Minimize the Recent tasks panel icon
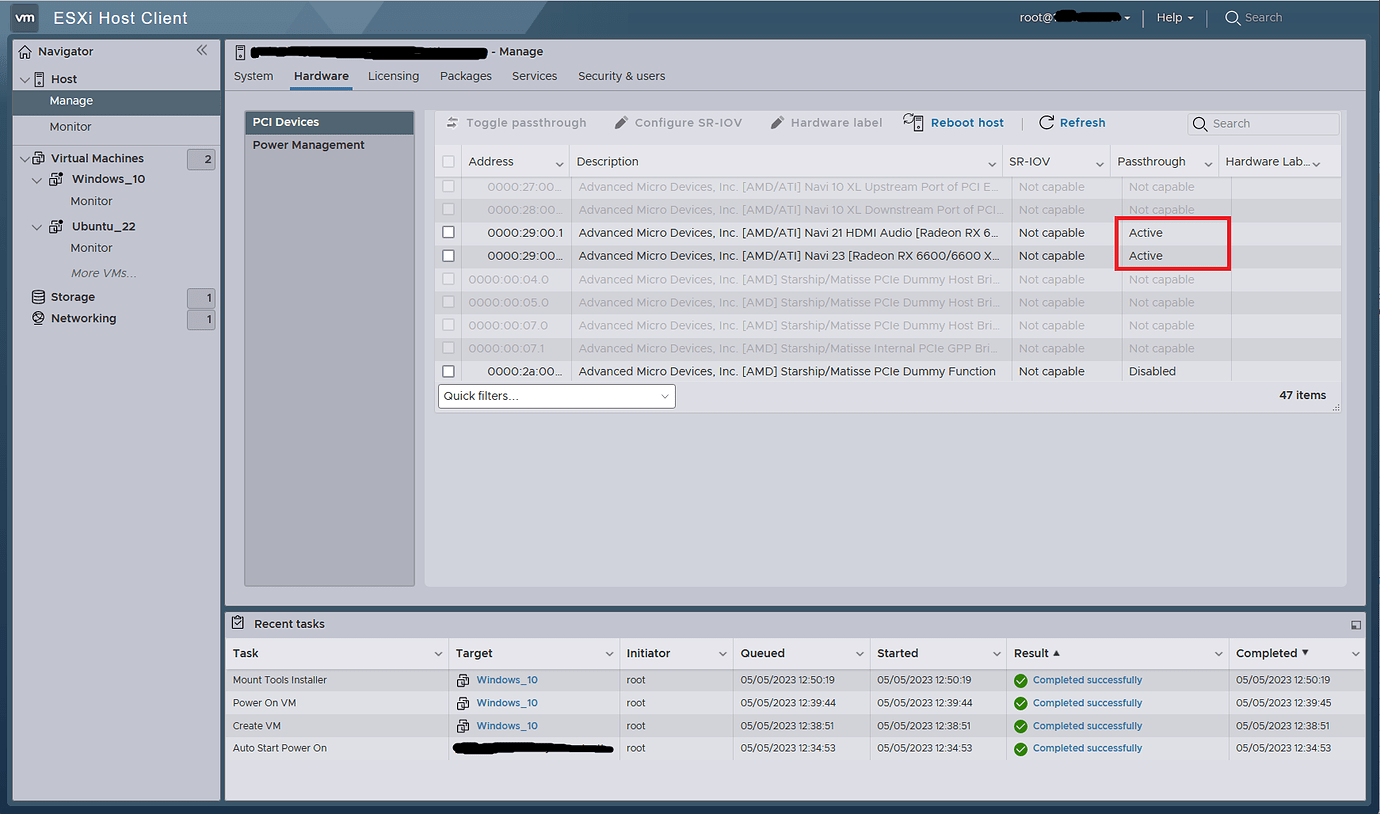Image resolution: width=1380 pixels, height=814 pixels. pos(1355,625)
